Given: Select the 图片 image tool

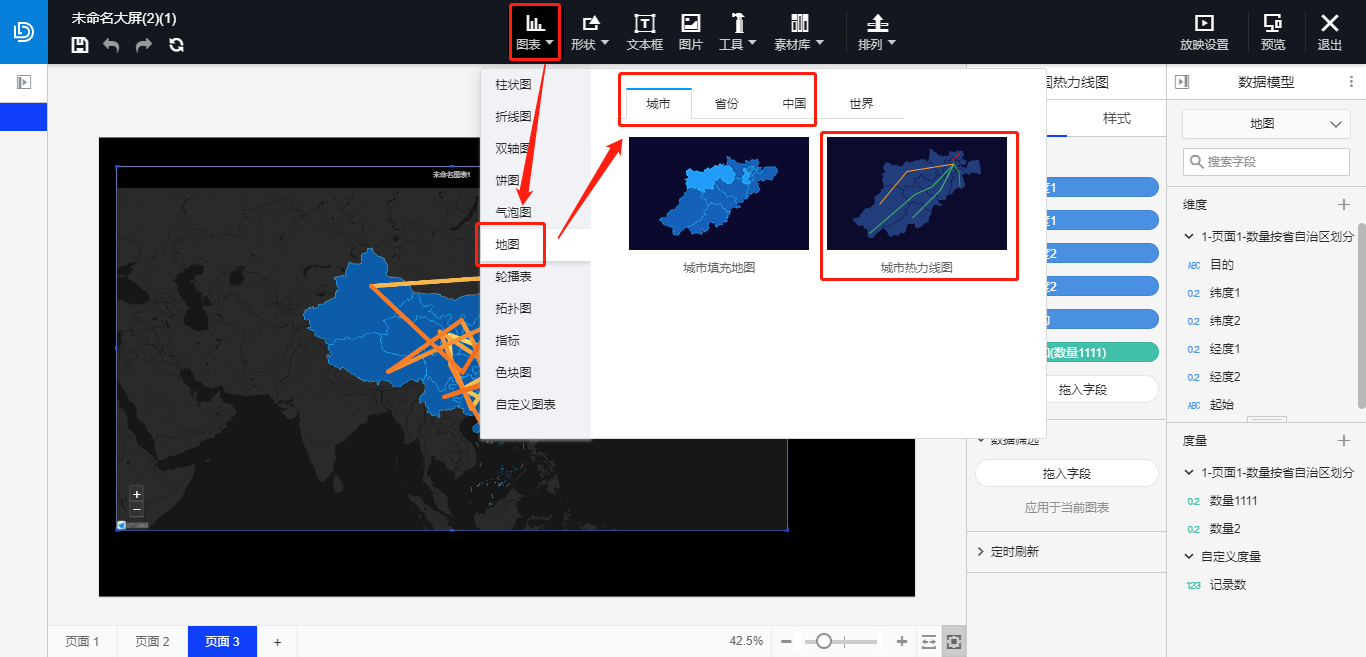Looking at the screenshot, I should pos(690,32).
